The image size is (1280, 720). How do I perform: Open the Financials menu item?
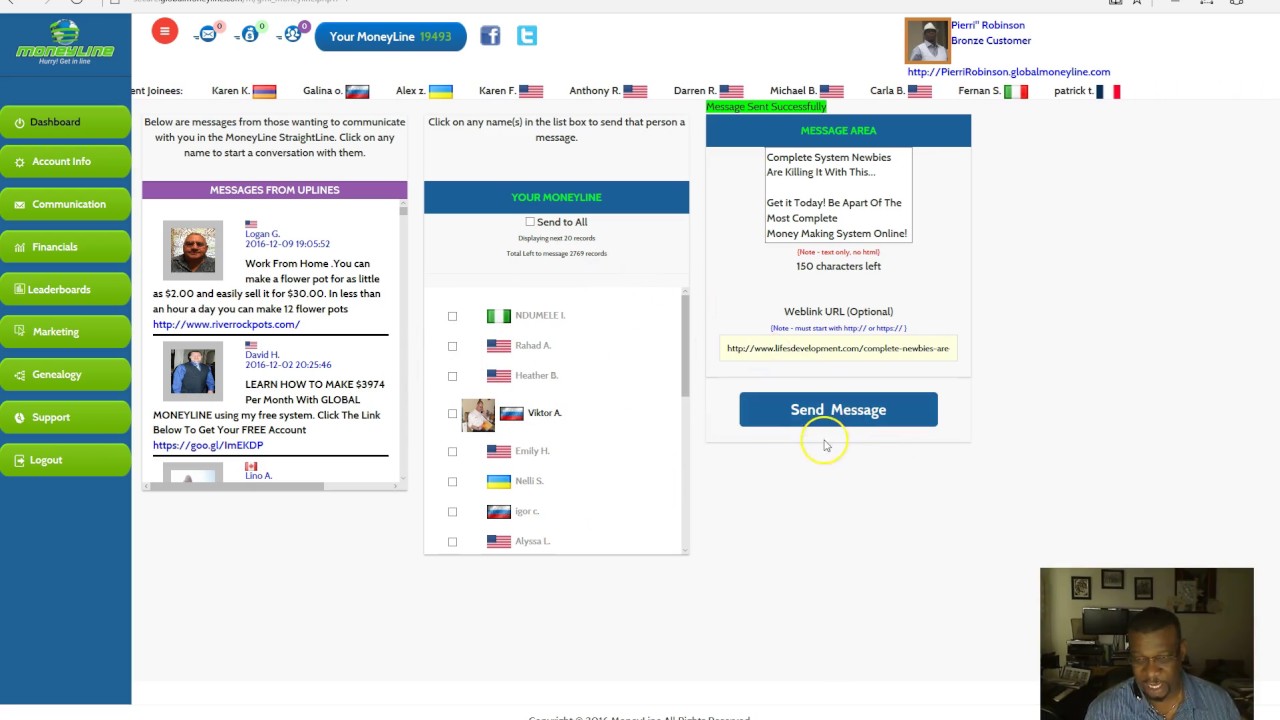tap(65, 247)
